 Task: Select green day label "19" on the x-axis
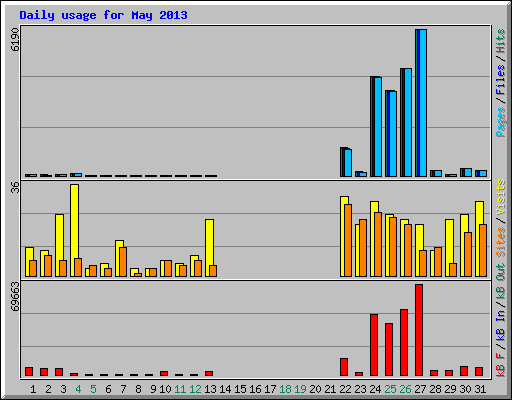click(300, 389)
